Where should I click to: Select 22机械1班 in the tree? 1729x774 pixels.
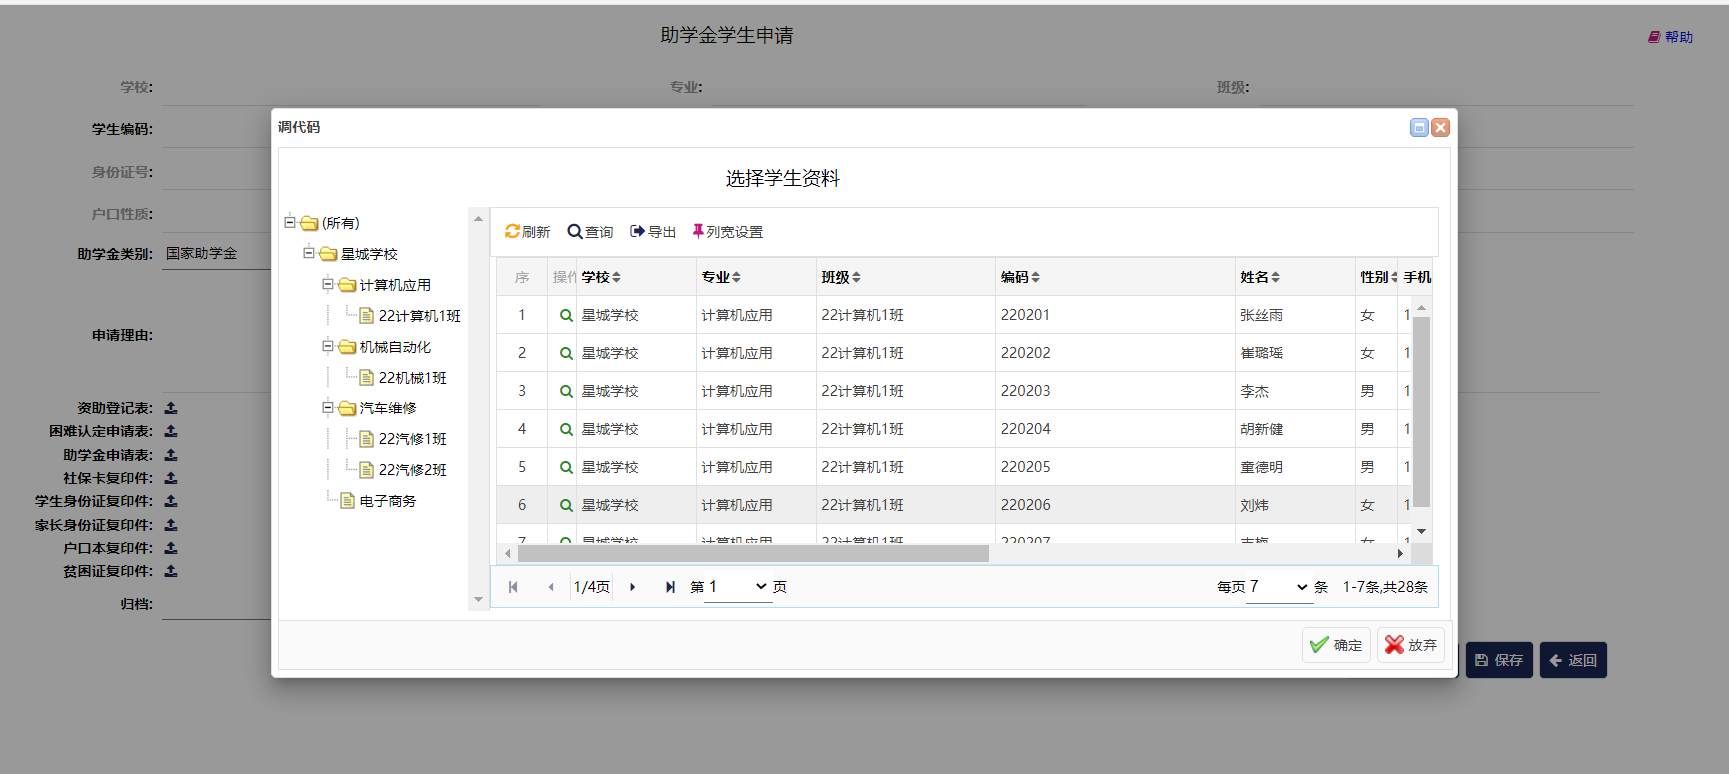point(412,378)
